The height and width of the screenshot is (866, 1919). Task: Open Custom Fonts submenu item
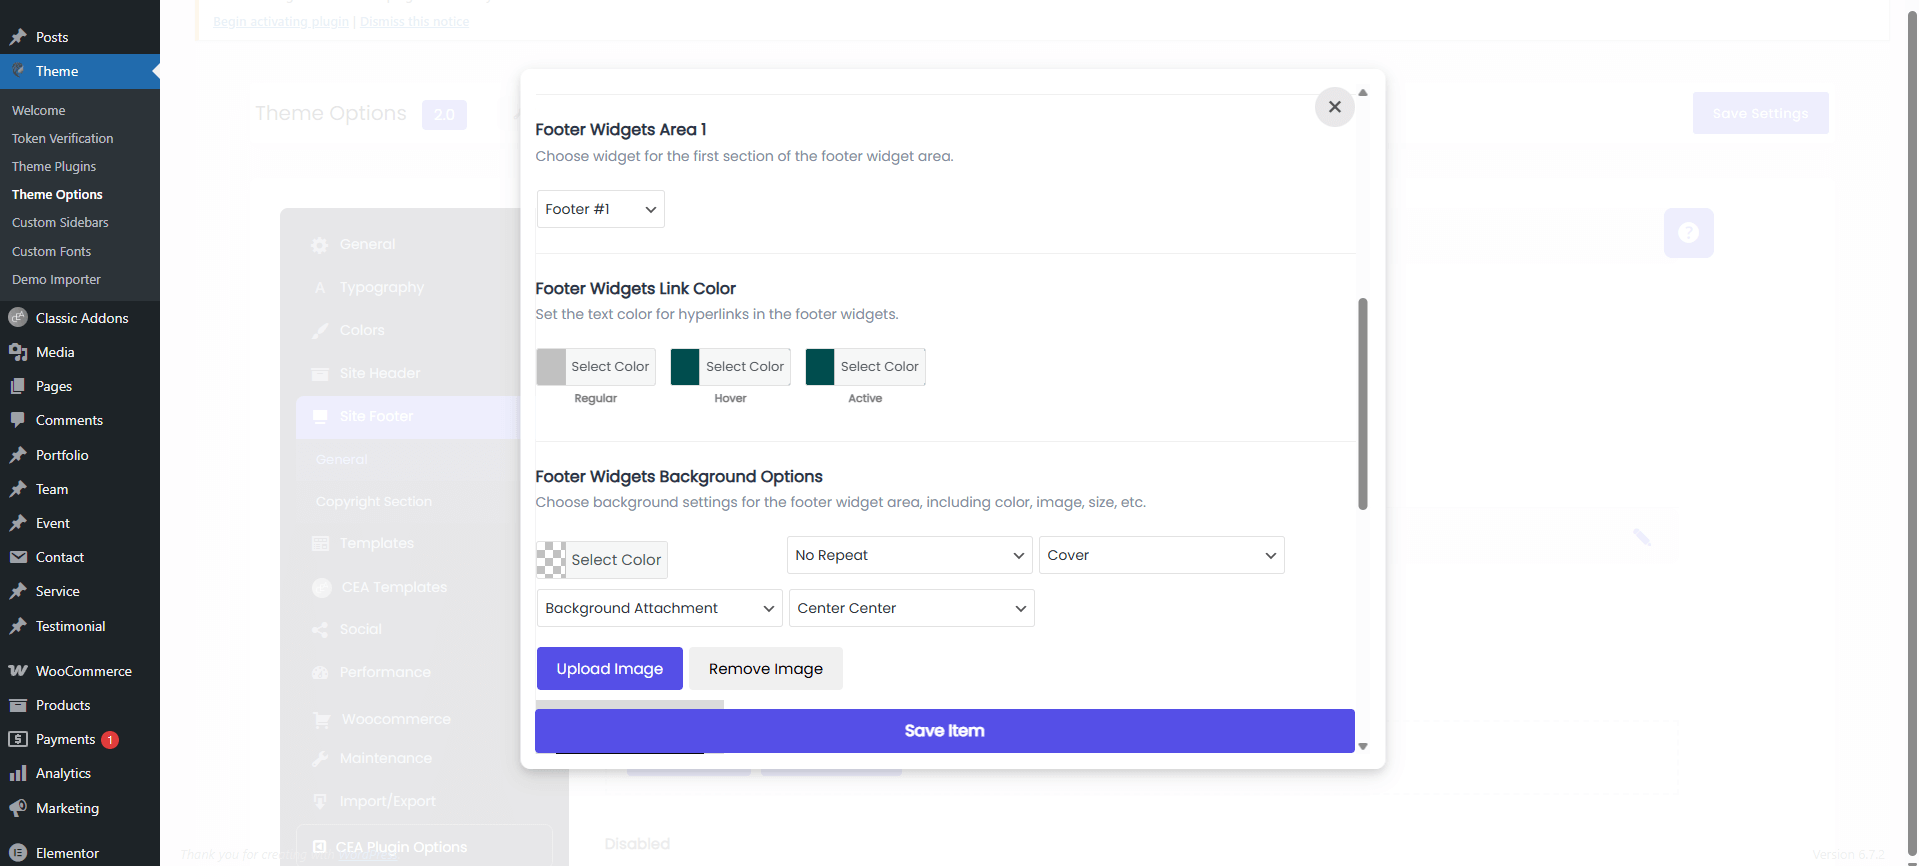51,251
